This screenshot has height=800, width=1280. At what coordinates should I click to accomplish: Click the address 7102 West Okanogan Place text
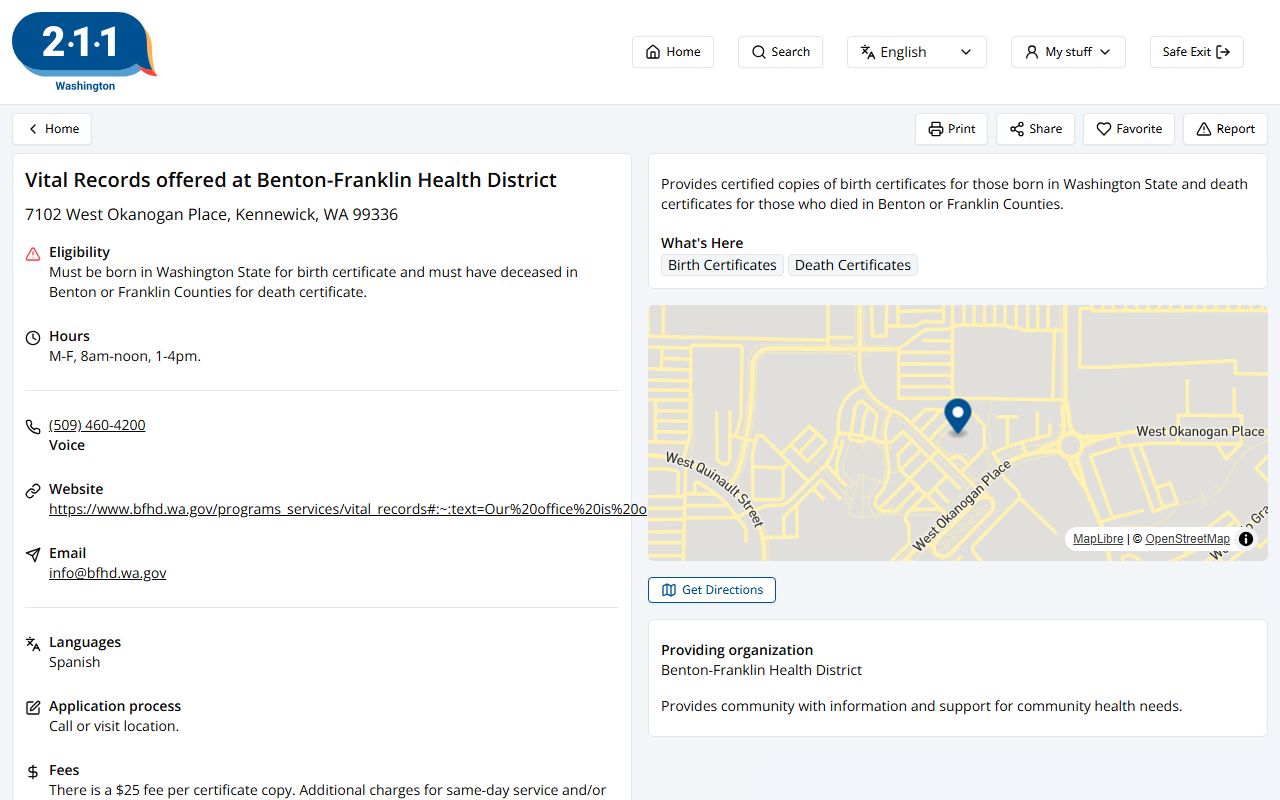pyautogui.click(x=211, y=214)
